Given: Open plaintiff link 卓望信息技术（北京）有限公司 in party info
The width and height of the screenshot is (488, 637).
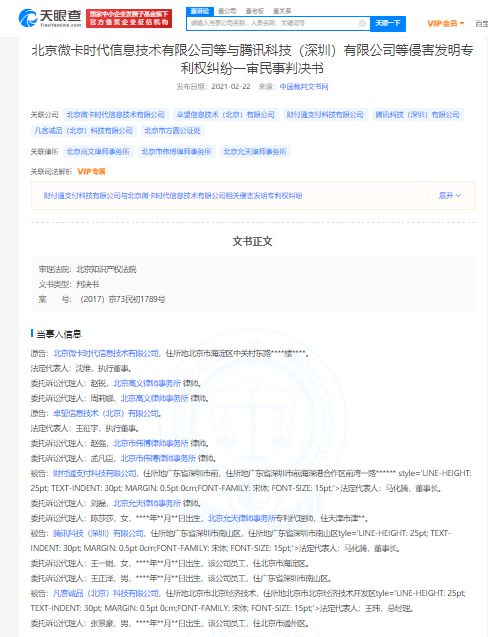Looking at the screenshot, I should click(106, 413).
